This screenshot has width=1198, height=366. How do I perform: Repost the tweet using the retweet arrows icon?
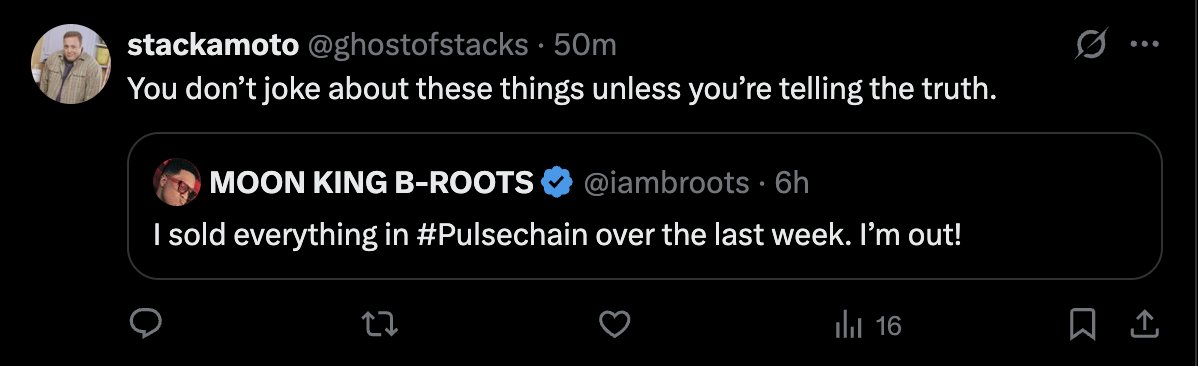(x=380, y=326)
